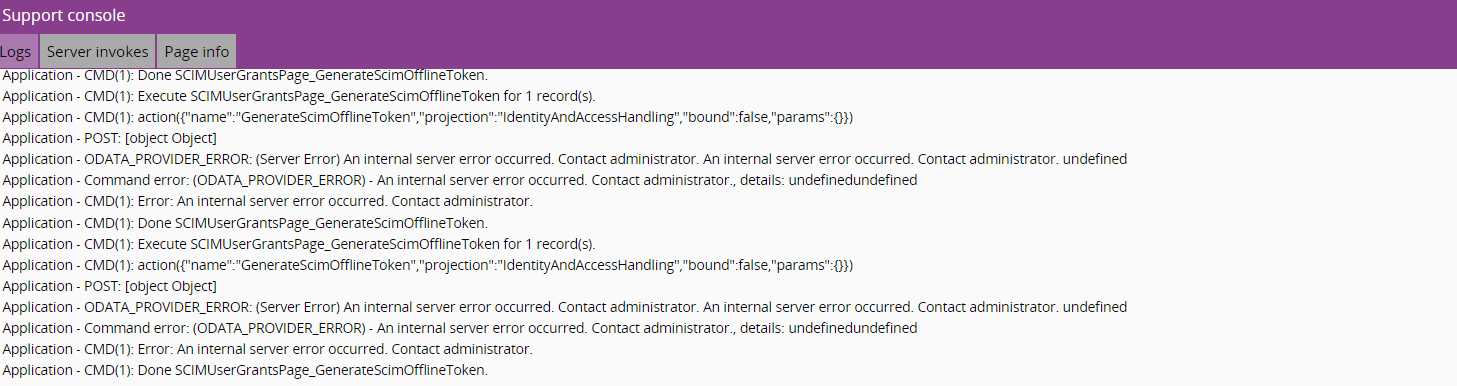The width and height of the screenshot is (1457, 386).
Task: Select the first 'CMD(1): Error' log line
Action: [x=267, y=201]
